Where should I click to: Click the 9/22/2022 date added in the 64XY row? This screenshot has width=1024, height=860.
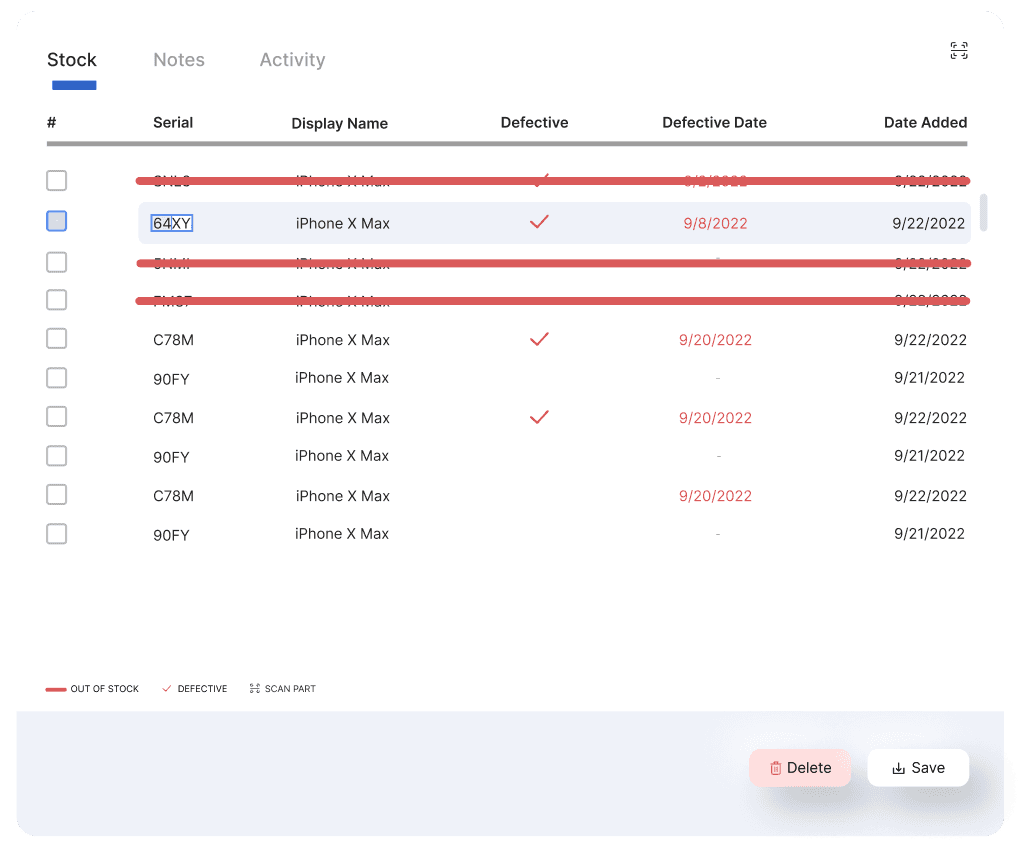[x=929, y=223]
